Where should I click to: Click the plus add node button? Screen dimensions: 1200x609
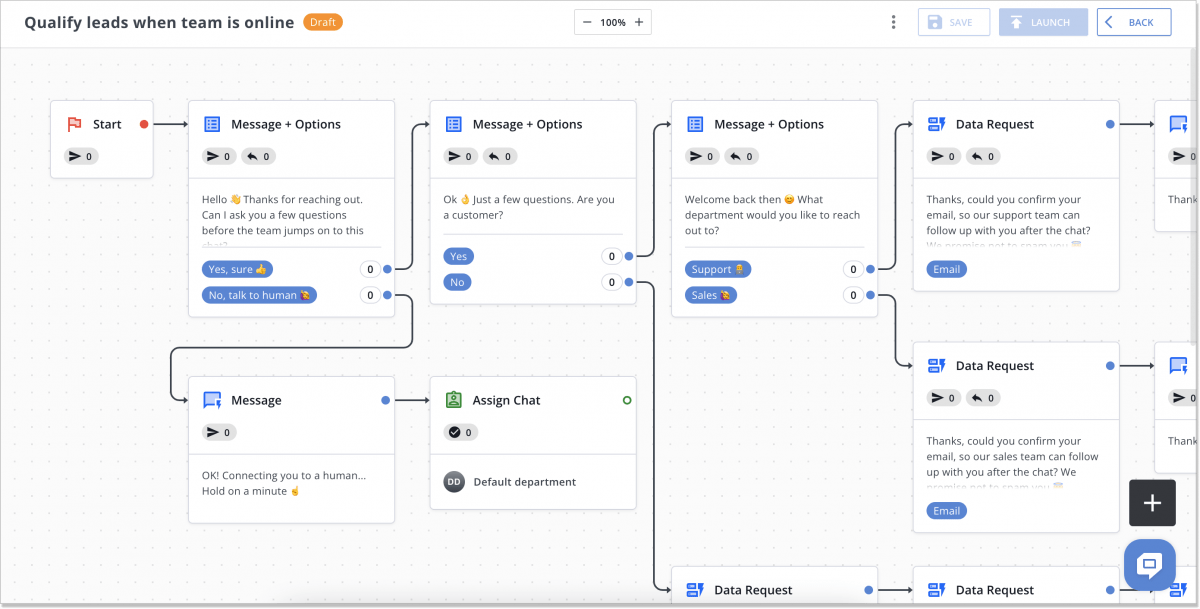1152,503
